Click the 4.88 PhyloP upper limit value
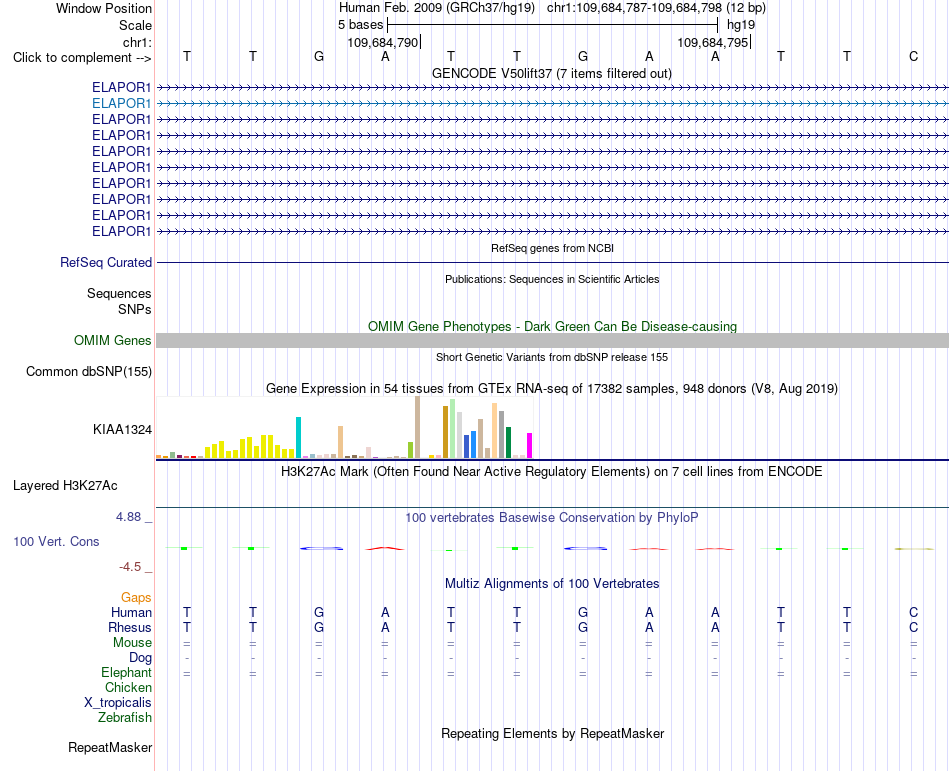The height and width of the screenshot is (771, 950). click(128, 517)
